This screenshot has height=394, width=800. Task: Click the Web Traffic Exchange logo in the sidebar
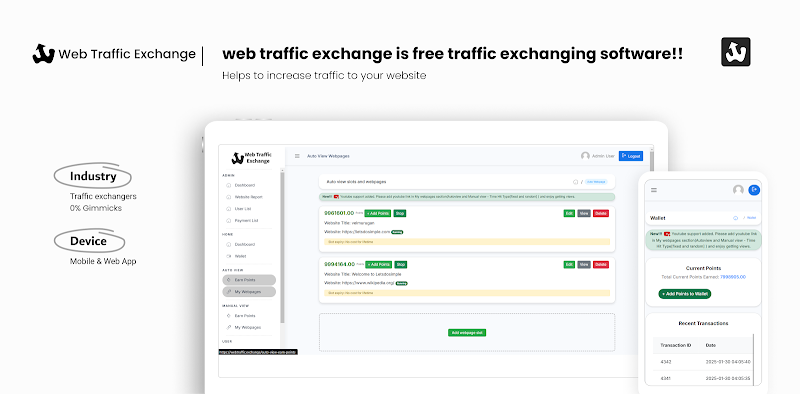click(x=251, y=158)
